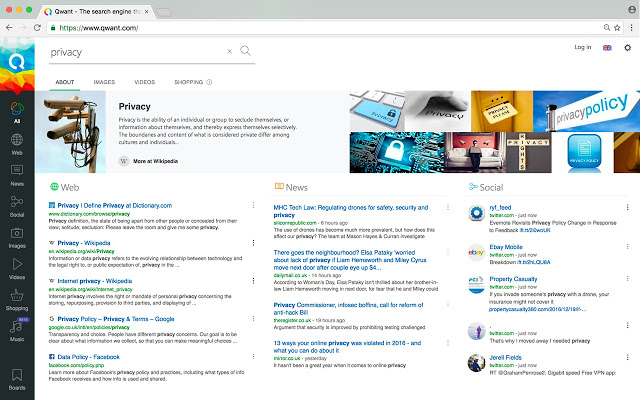Change language via UK flag icon

pyautogui.click(x=607, y=48)
